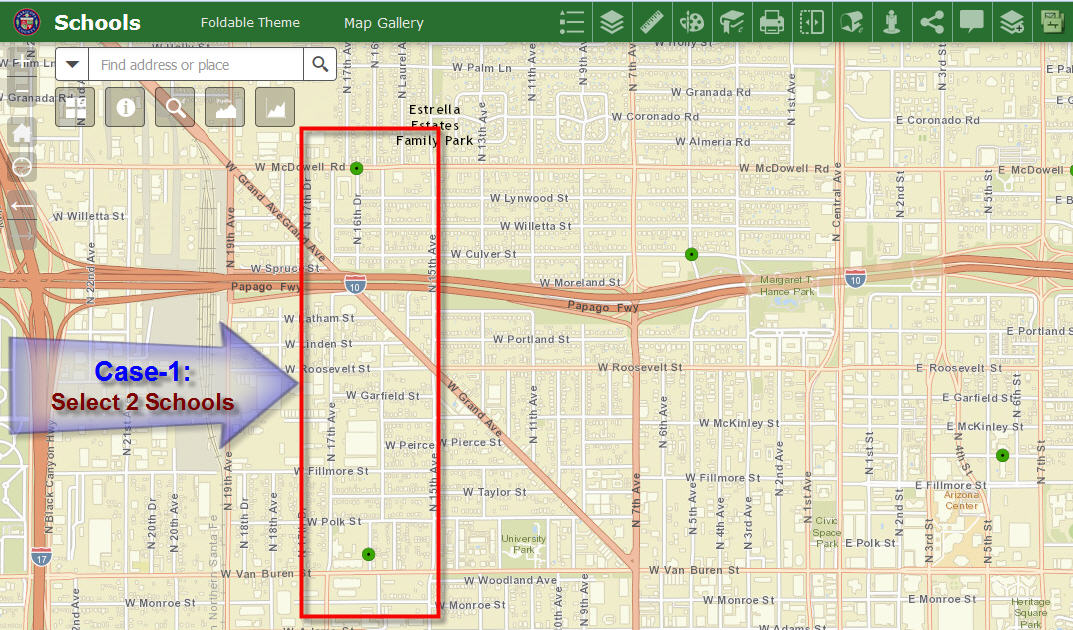Click the W Lynwood St label

click(x=529, y=198)
